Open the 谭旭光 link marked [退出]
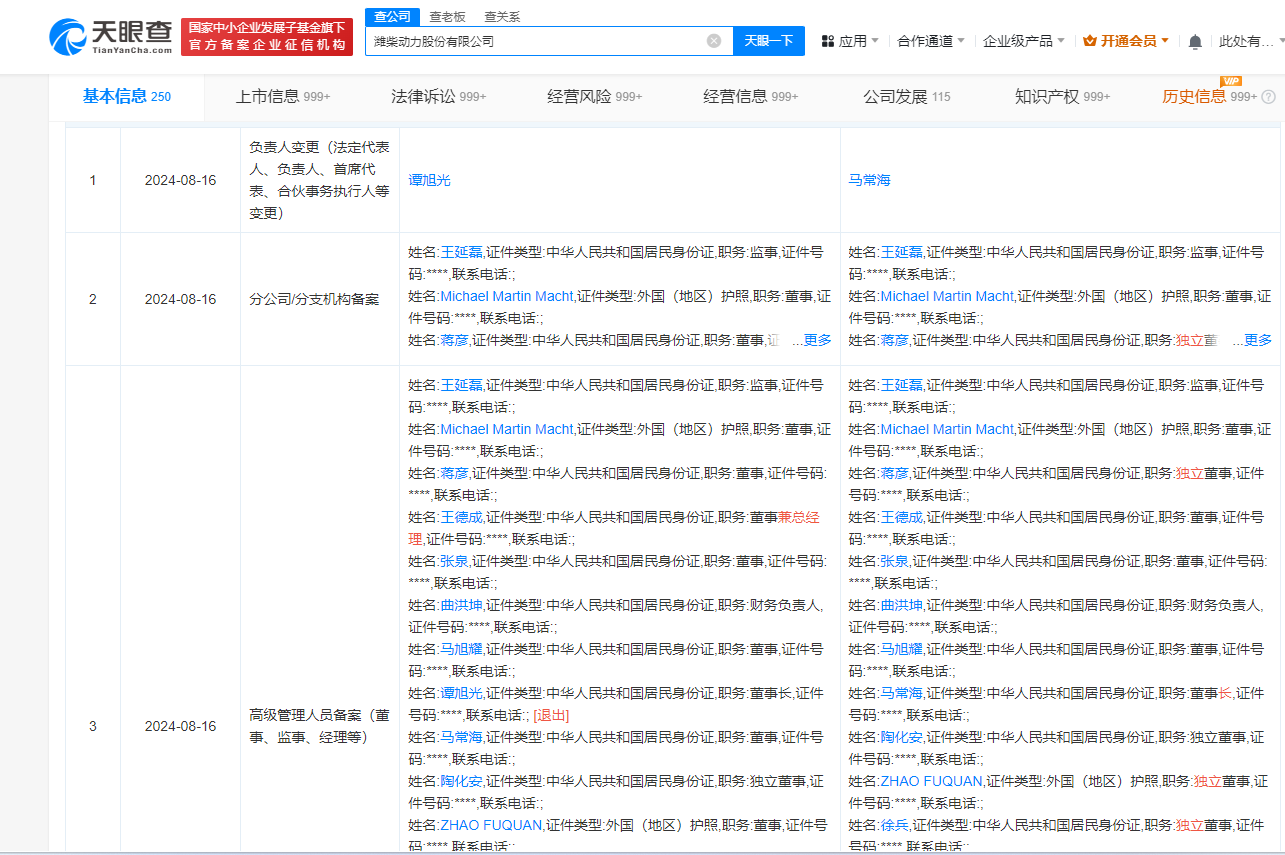Image resolution: width=1285 pixels, height=855 pixels. coord(462,693)
